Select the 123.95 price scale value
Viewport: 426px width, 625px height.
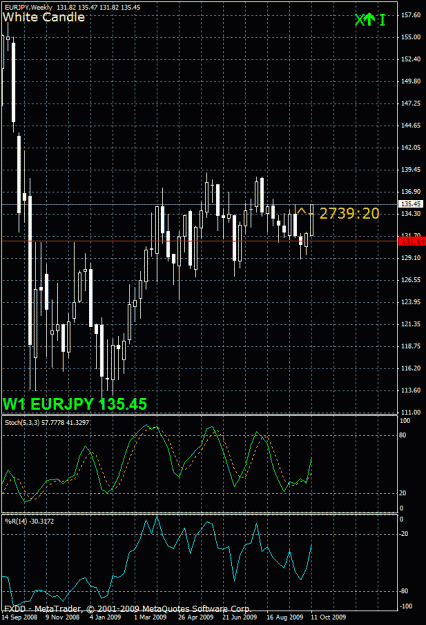pos(411,302)
